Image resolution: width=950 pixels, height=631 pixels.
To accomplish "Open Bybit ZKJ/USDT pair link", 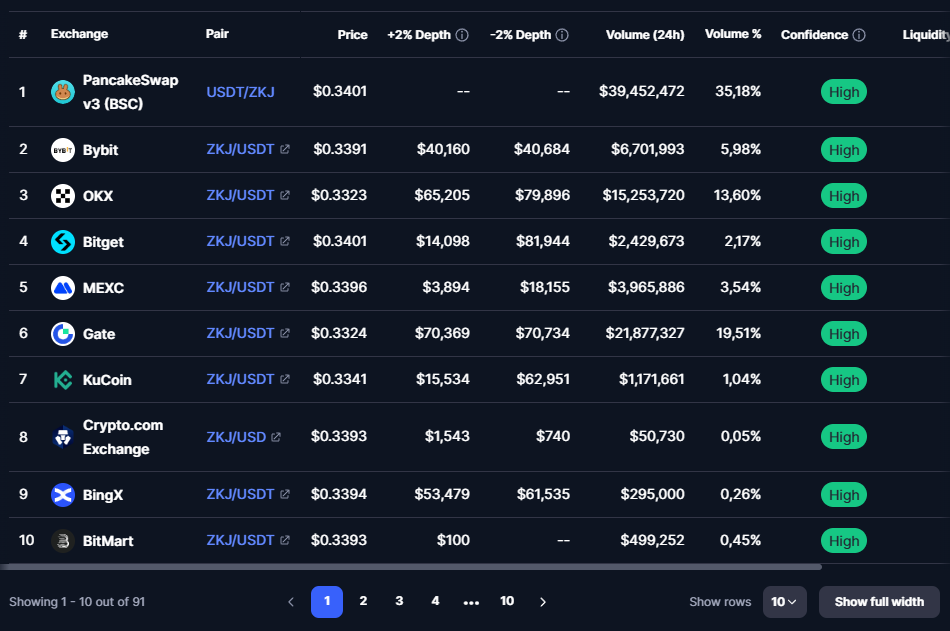I will click(x=241, y=149).
